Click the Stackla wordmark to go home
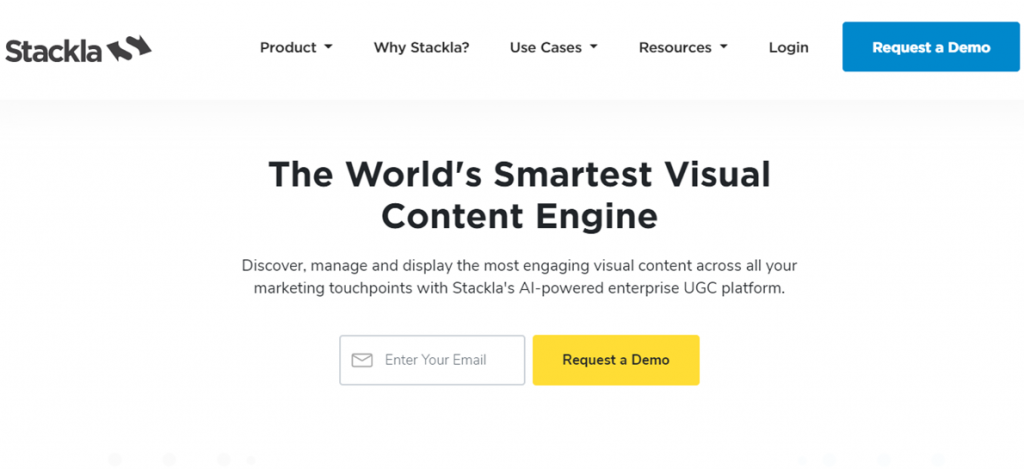This screenshot has height=469, width=1024. tap(54, 49)
